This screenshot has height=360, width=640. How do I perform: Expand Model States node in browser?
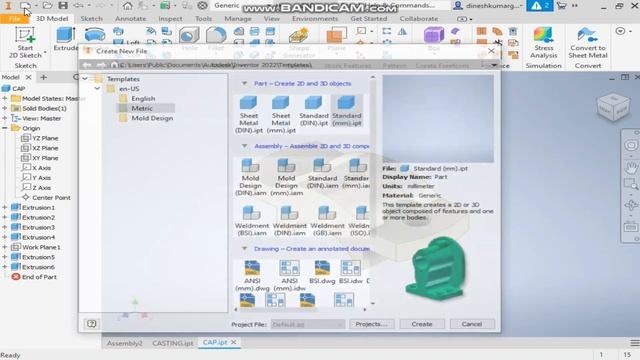pyautogui.click(x=4, y=98)
